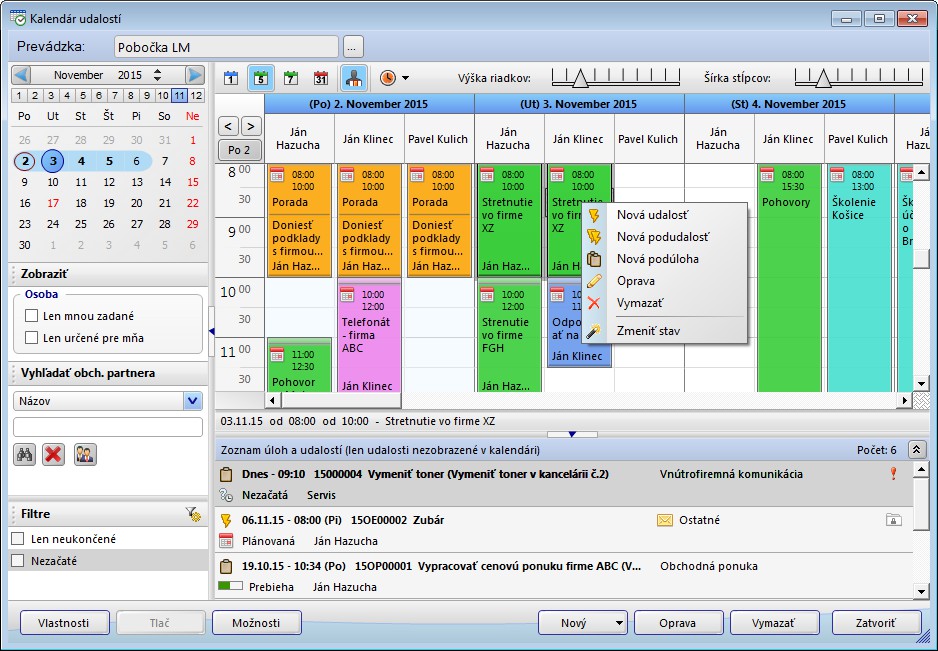Adjust the Výška riadkov slider handle

(x=580, y=78)
